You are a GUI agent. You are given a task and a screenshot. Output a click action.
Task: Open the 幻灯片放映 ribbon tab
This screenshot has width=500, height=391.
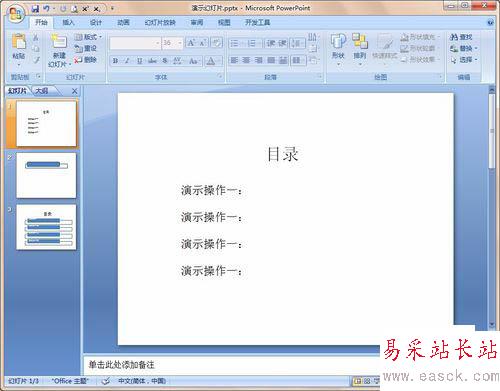tap(160, 22)
